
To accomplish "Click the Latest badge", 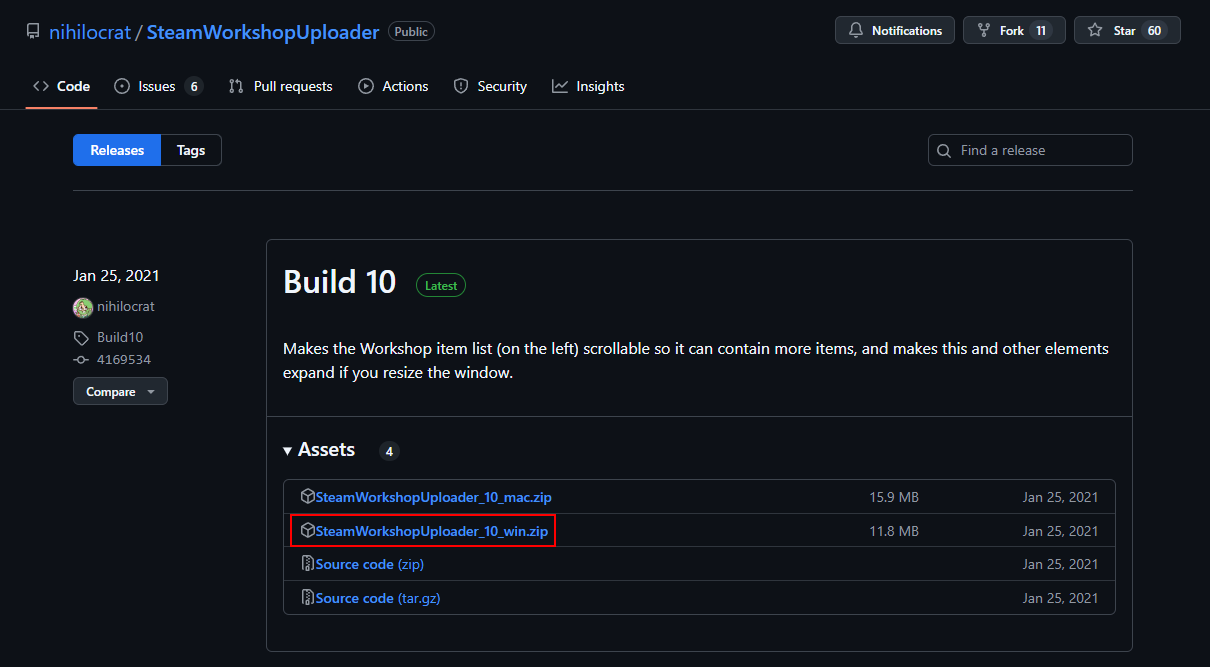I will (441, 285).
